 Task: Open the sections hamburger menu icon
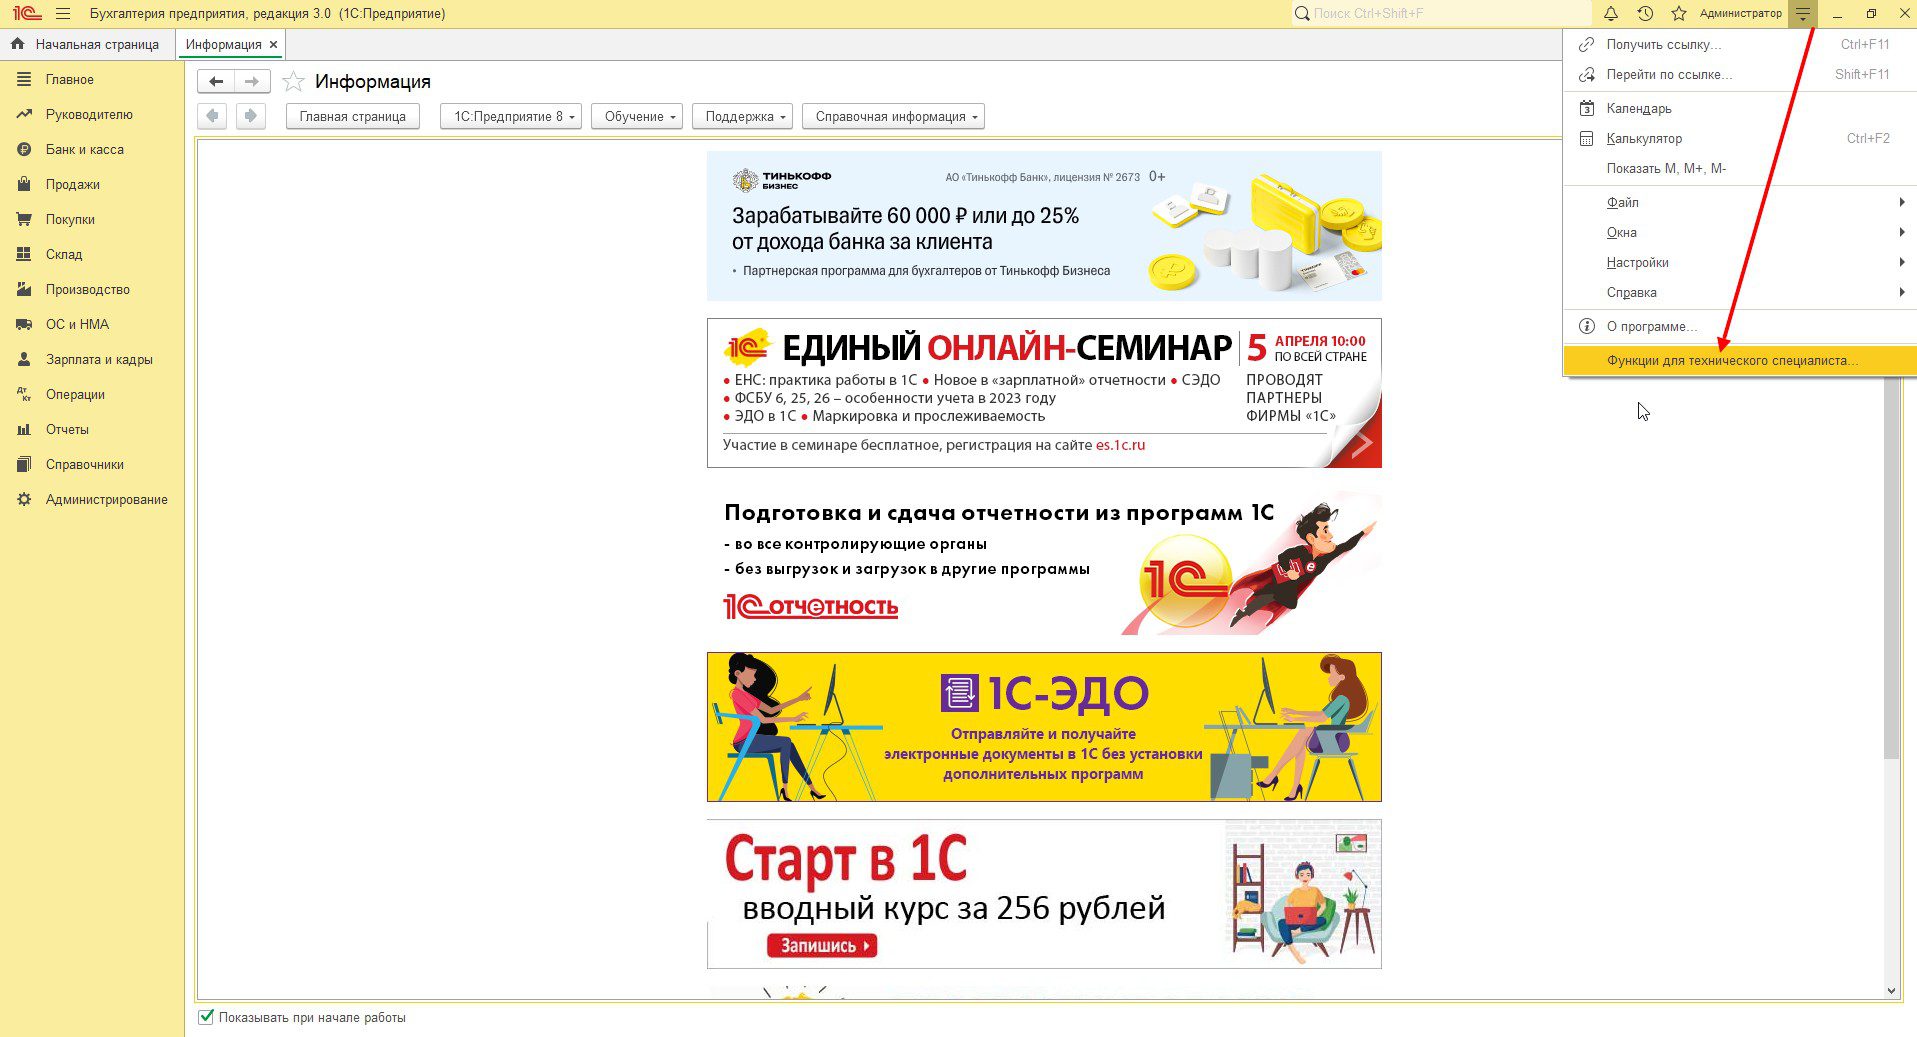coord(63,14)
